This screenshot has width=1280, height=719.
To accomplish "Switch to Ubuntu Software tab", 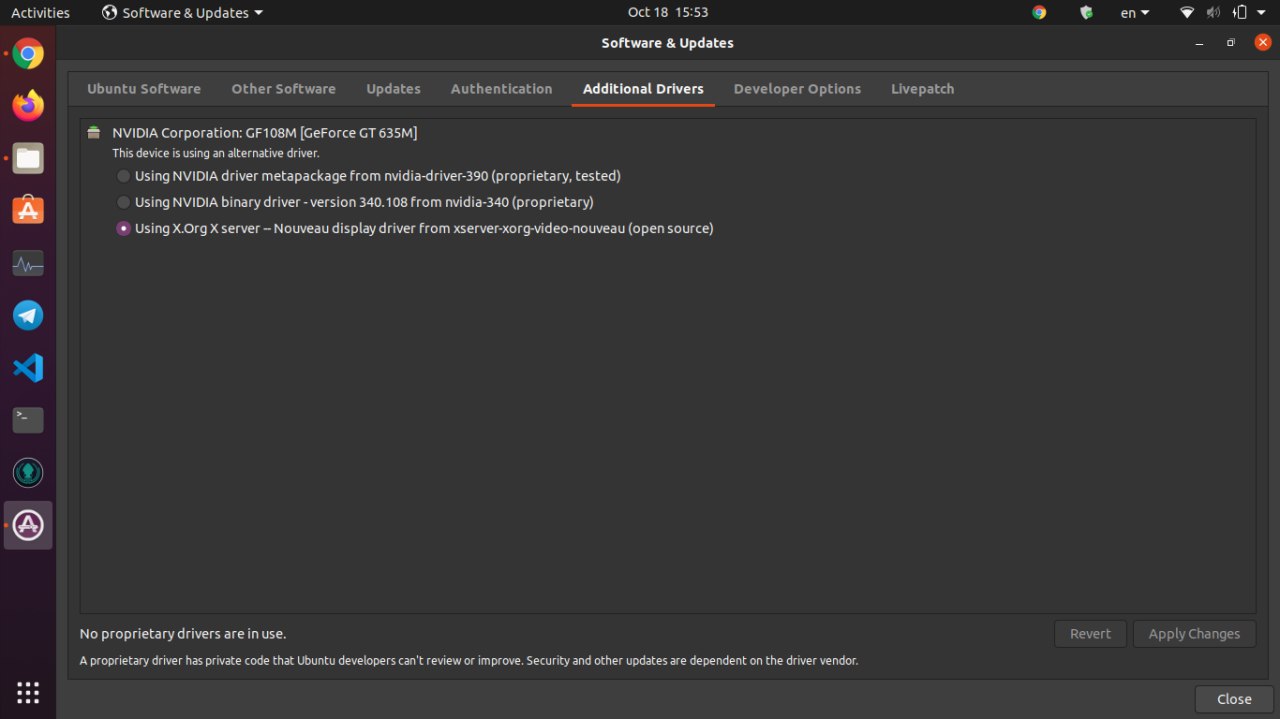I will click(x=144, y=89).
